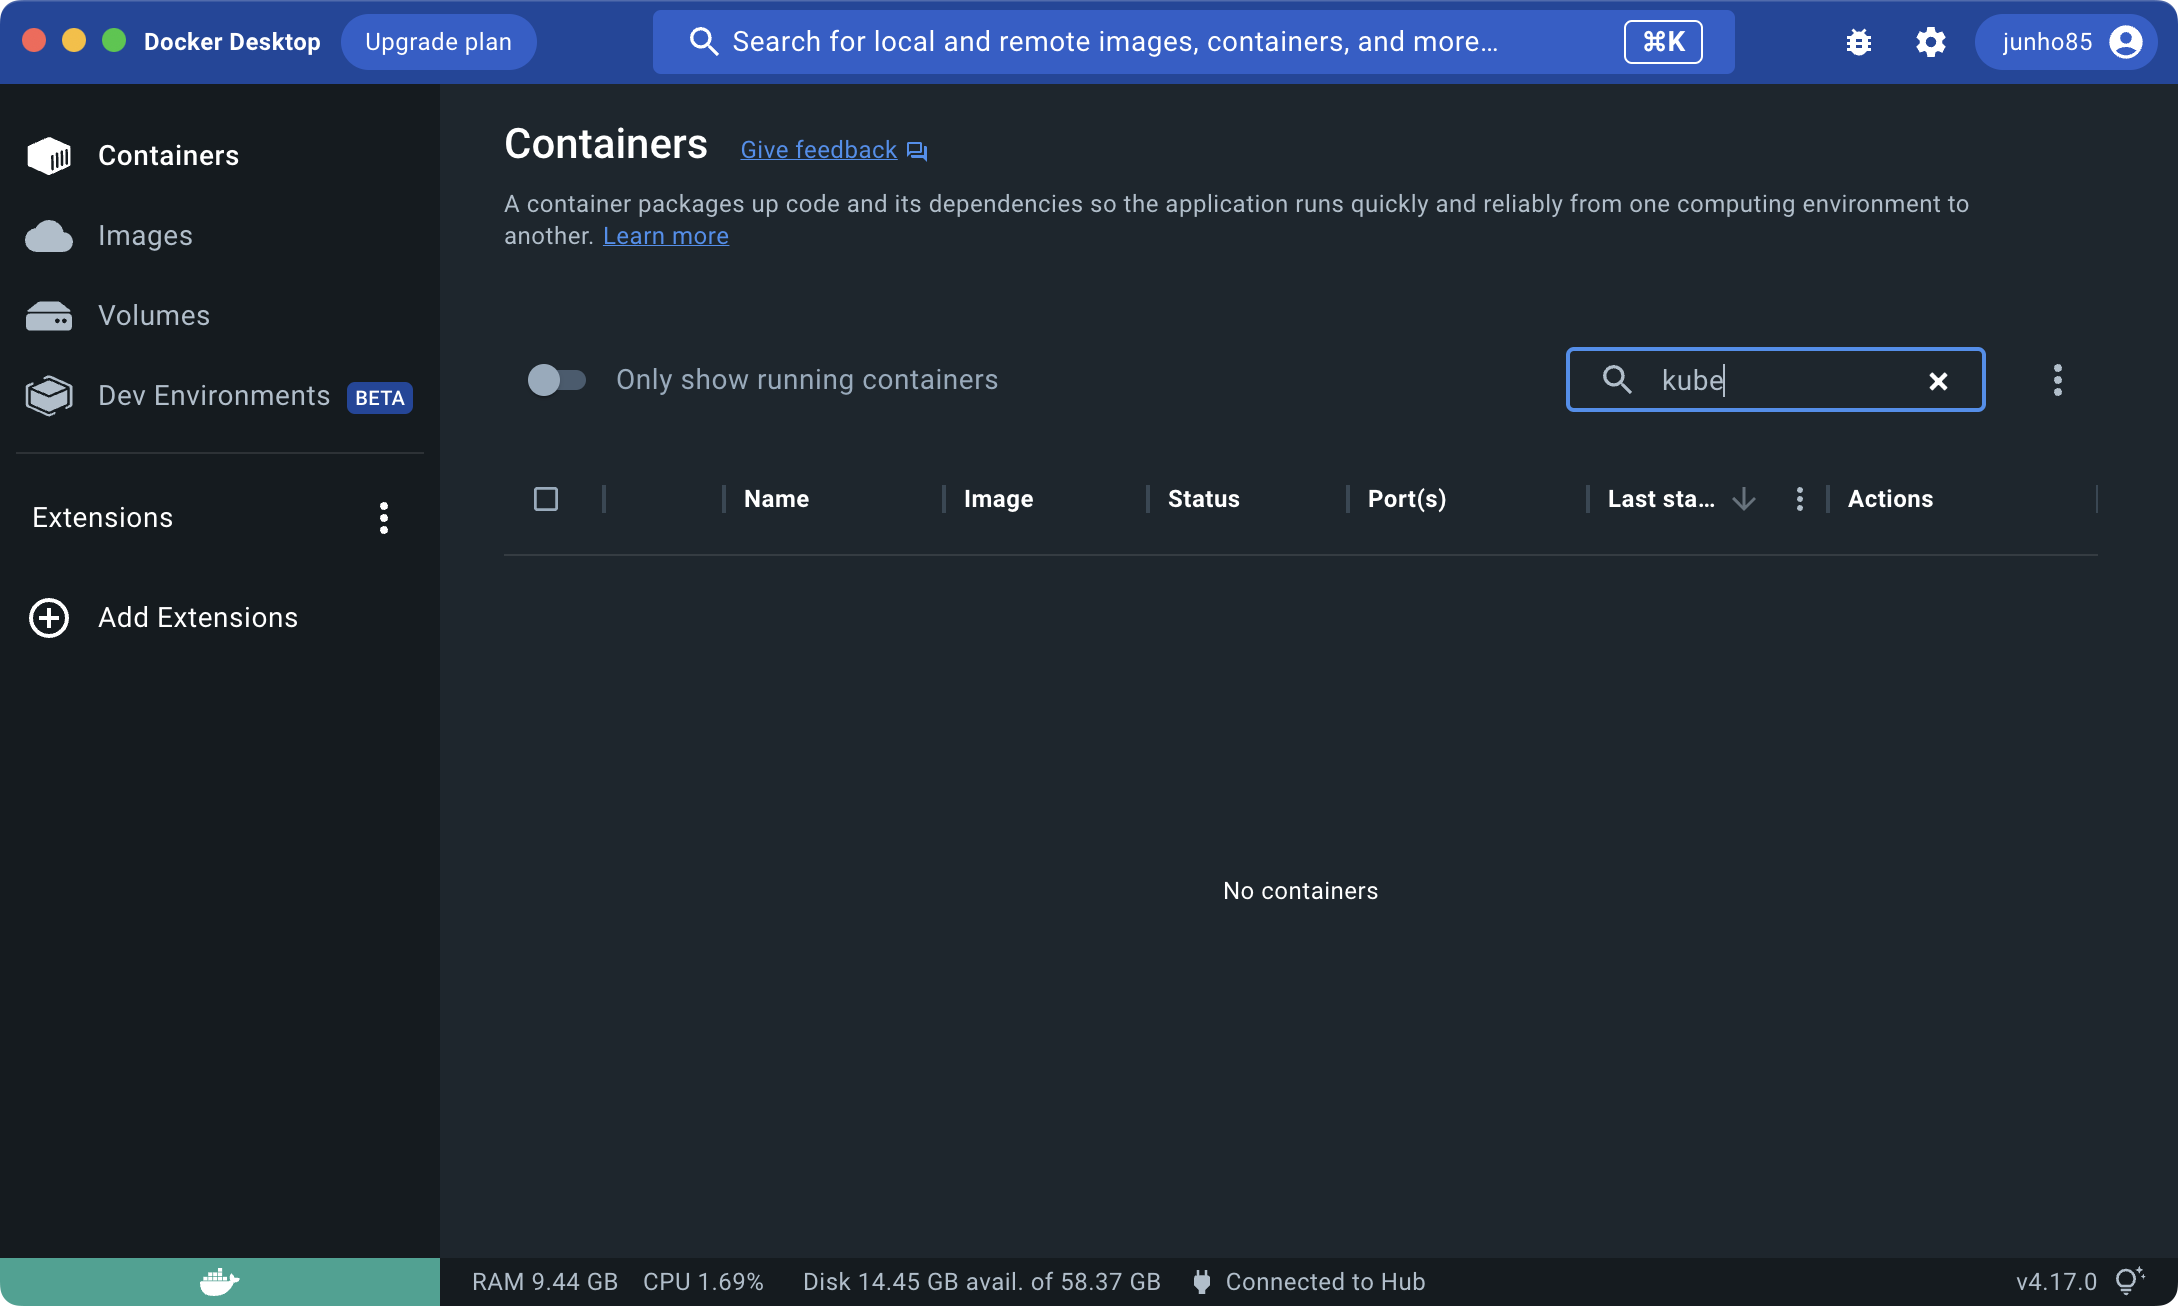Click the Add Extensions plus icon
The width and height of the screenshot is (2178, 1306).
pyautogui.click(x=49, y=618)
